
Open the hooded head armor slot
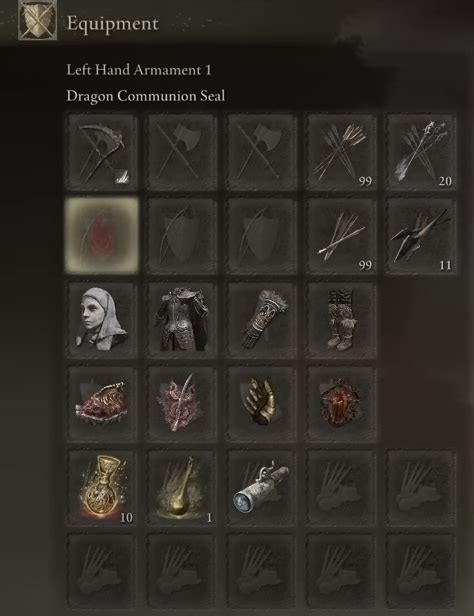pyautogui.click(x=102, y=320)
